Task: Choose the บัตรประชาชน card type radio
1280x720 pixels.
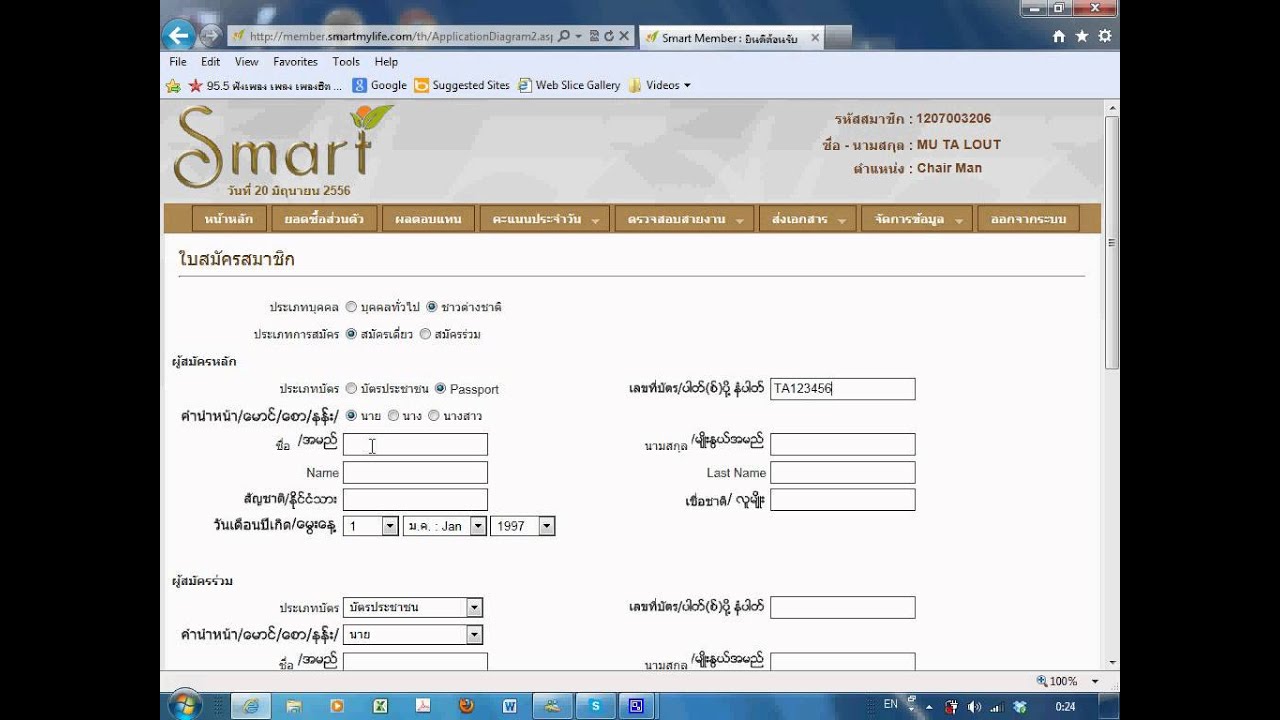Action: click(351, 388)
